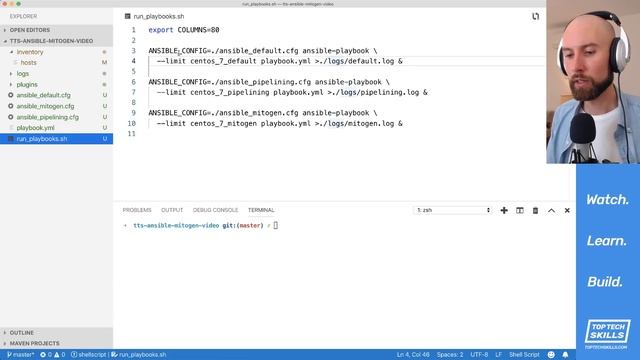Click line number 1 in gutter
This screenshot has height=360, width=640.
tap(133, 30)
